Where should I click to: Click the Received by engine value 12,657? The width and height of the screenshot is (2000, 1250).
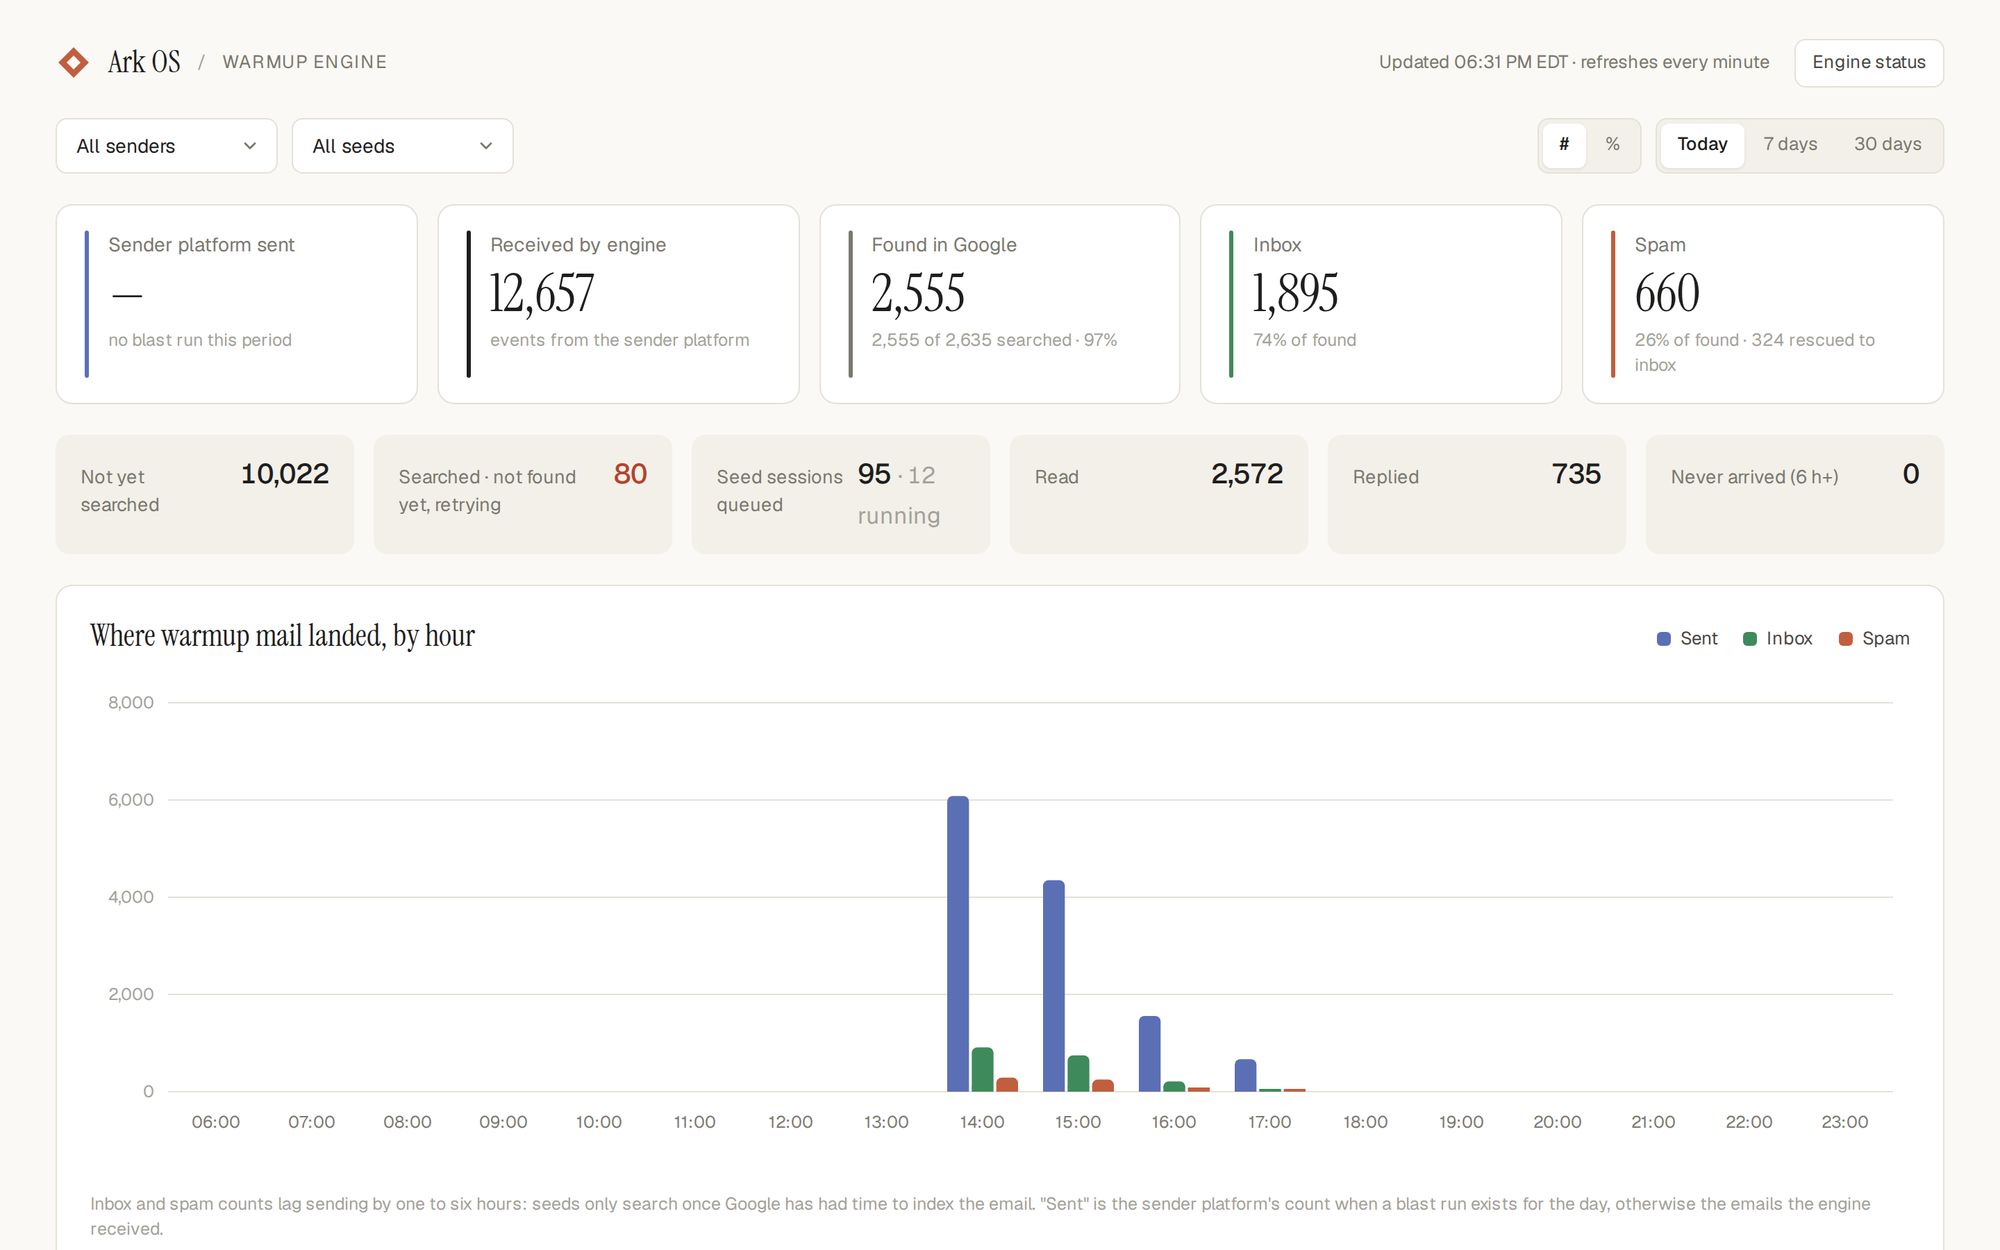click(541, 294)
